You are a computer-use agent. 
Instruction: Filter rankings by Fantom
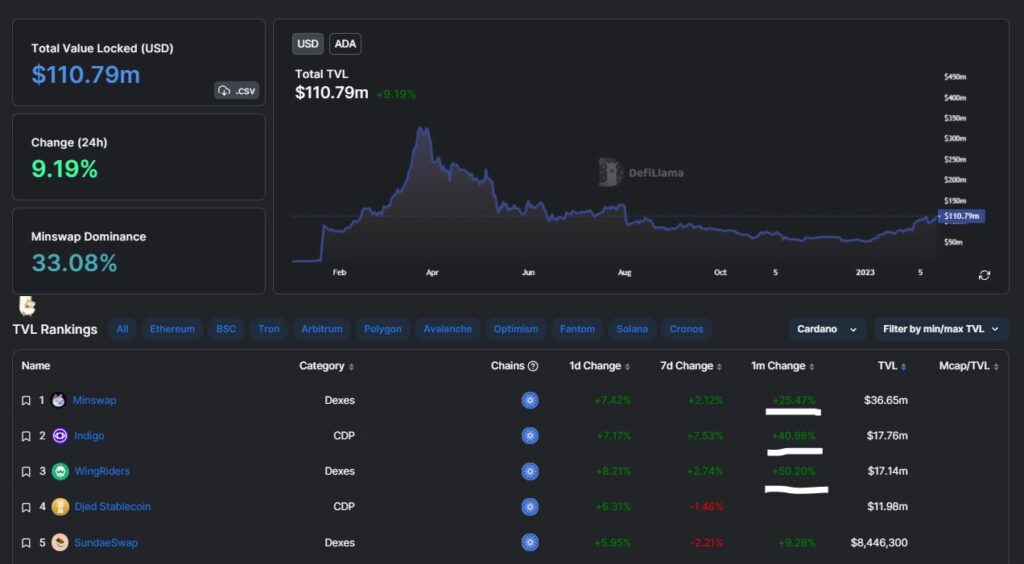click(577, 329)
